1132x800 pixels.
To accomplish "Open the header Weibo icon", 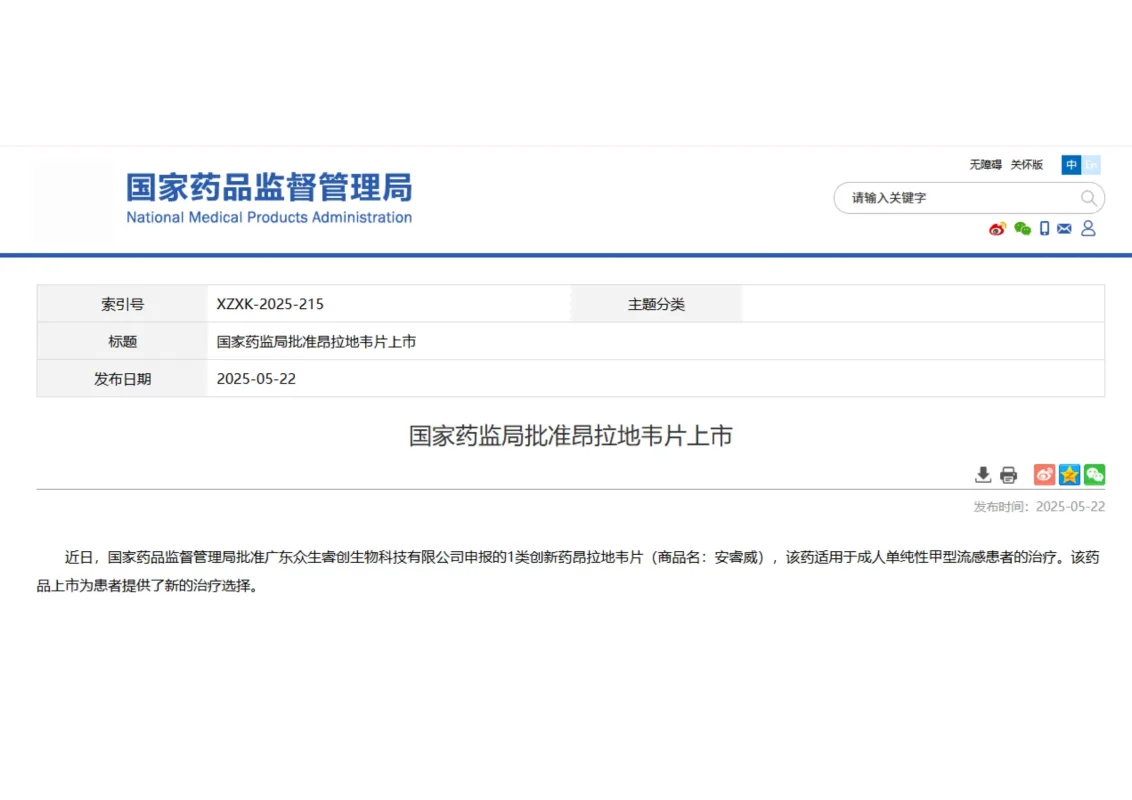I will click(x=997, y=229).
